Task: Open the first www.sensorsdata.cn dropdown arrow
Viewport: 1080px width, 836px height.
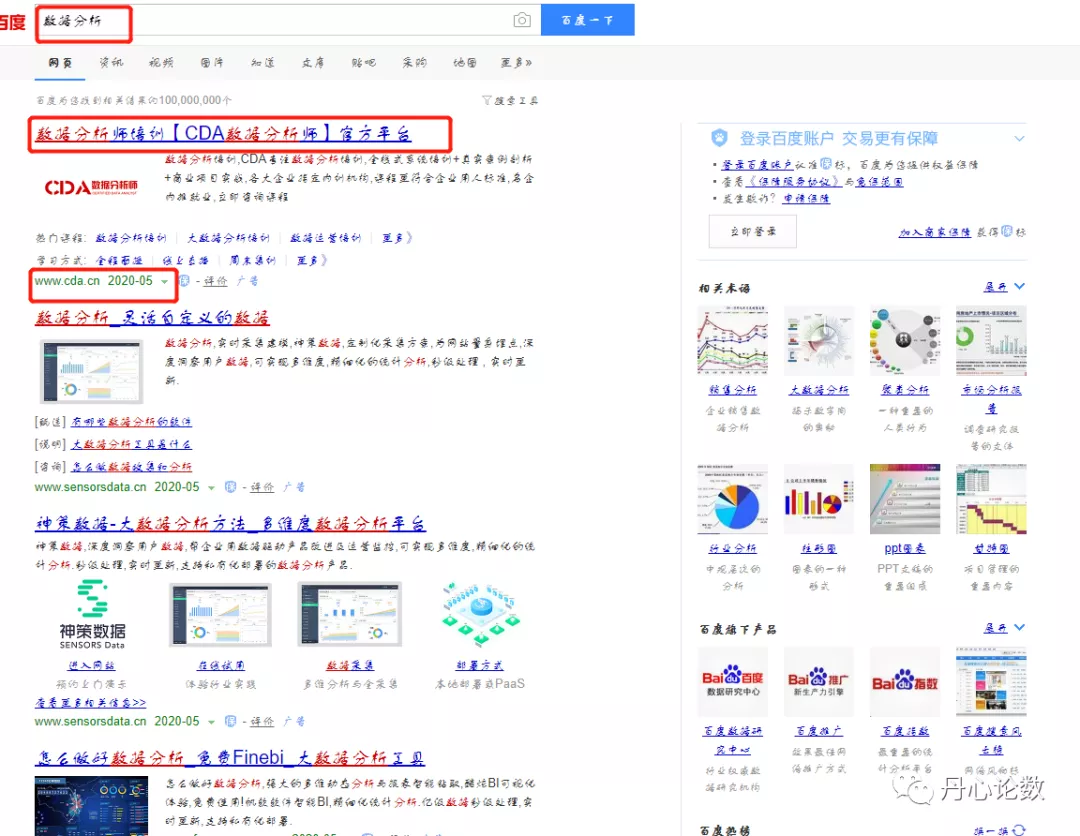Action: point(211,488)
